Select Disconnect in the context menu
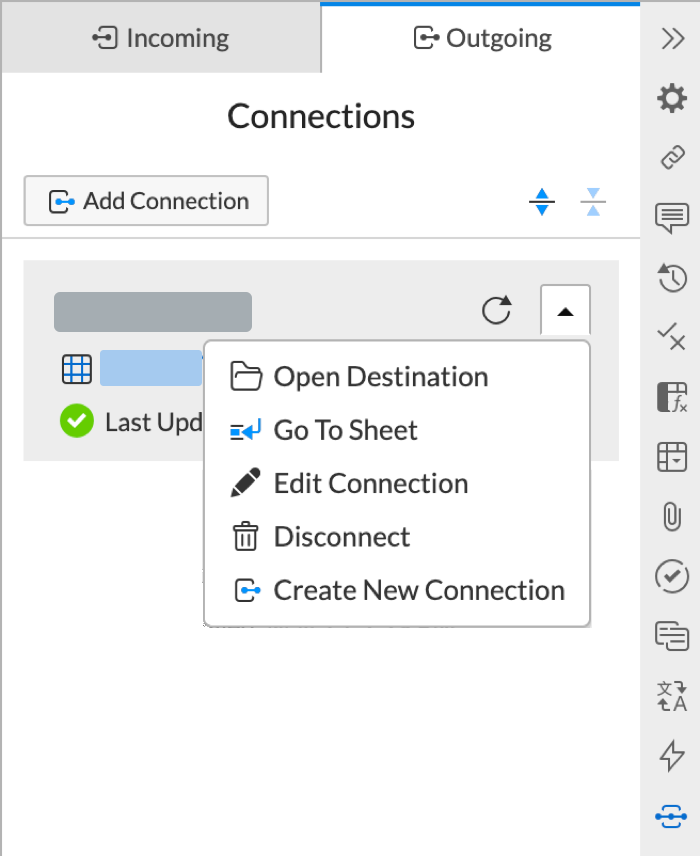Image resolution: width=700 pixels, height=856 pixels. coord(342,537)
